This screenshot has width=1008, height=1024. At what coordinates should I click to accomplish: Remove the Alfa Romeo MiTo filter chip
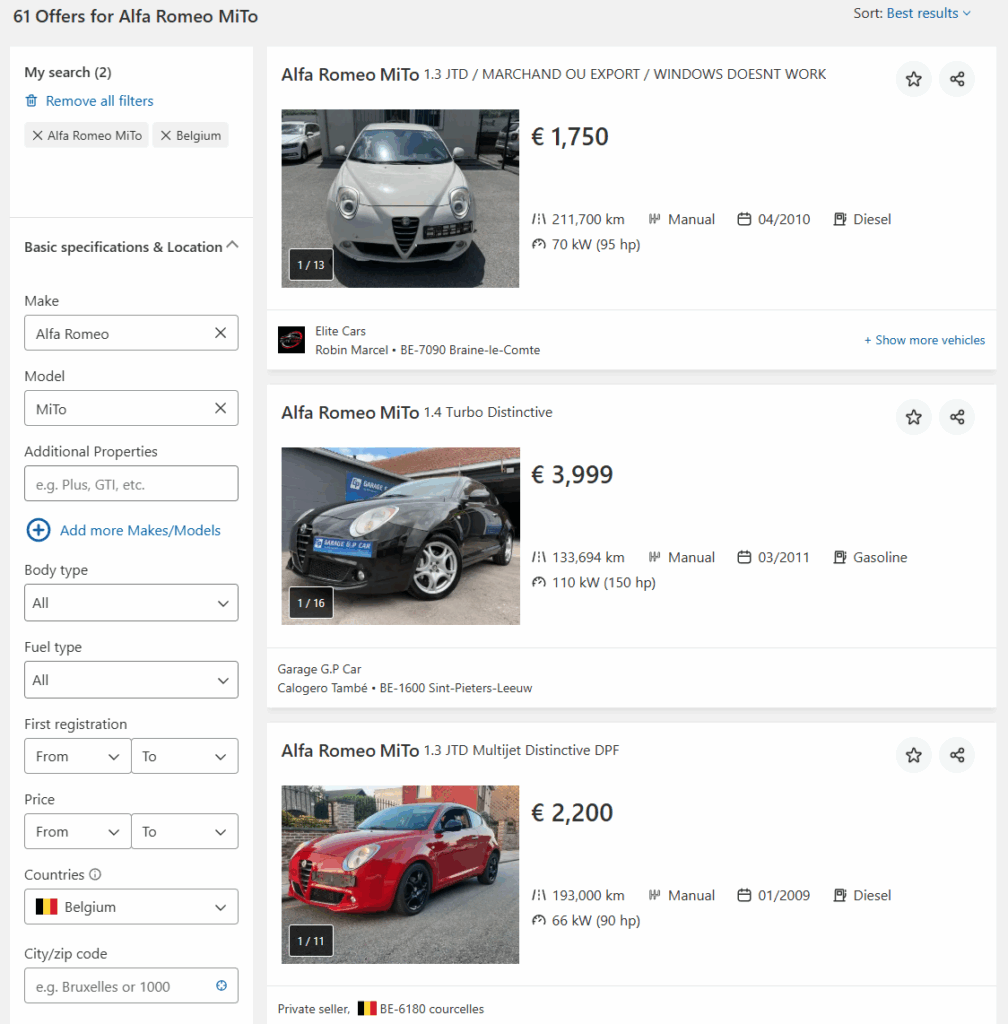coord(38,135)
